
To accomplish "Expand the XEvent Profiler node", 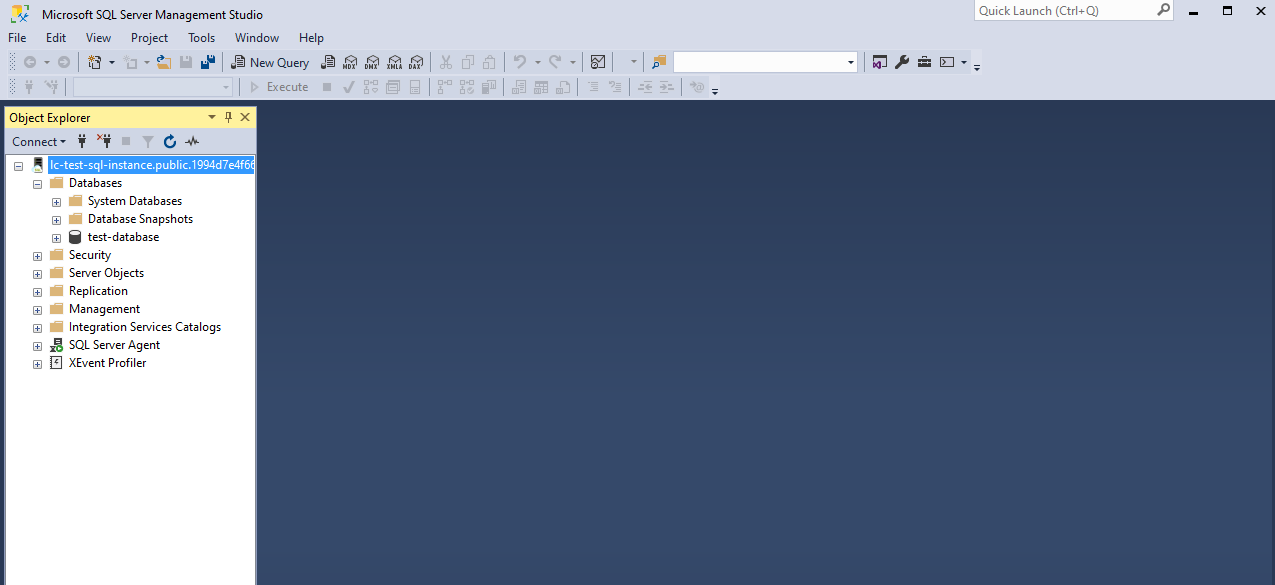I will click(x=37, y=364).
